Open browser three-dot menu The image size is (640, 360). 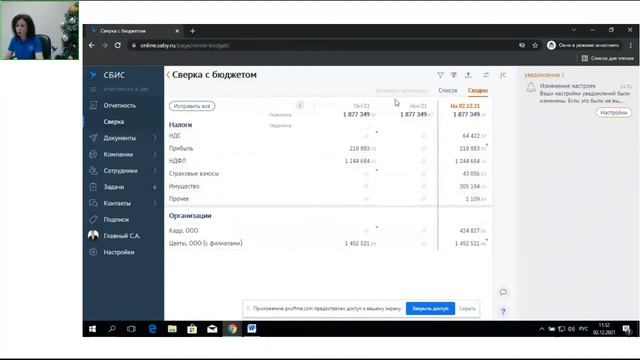pyautogui.click(x=630, y=45)
